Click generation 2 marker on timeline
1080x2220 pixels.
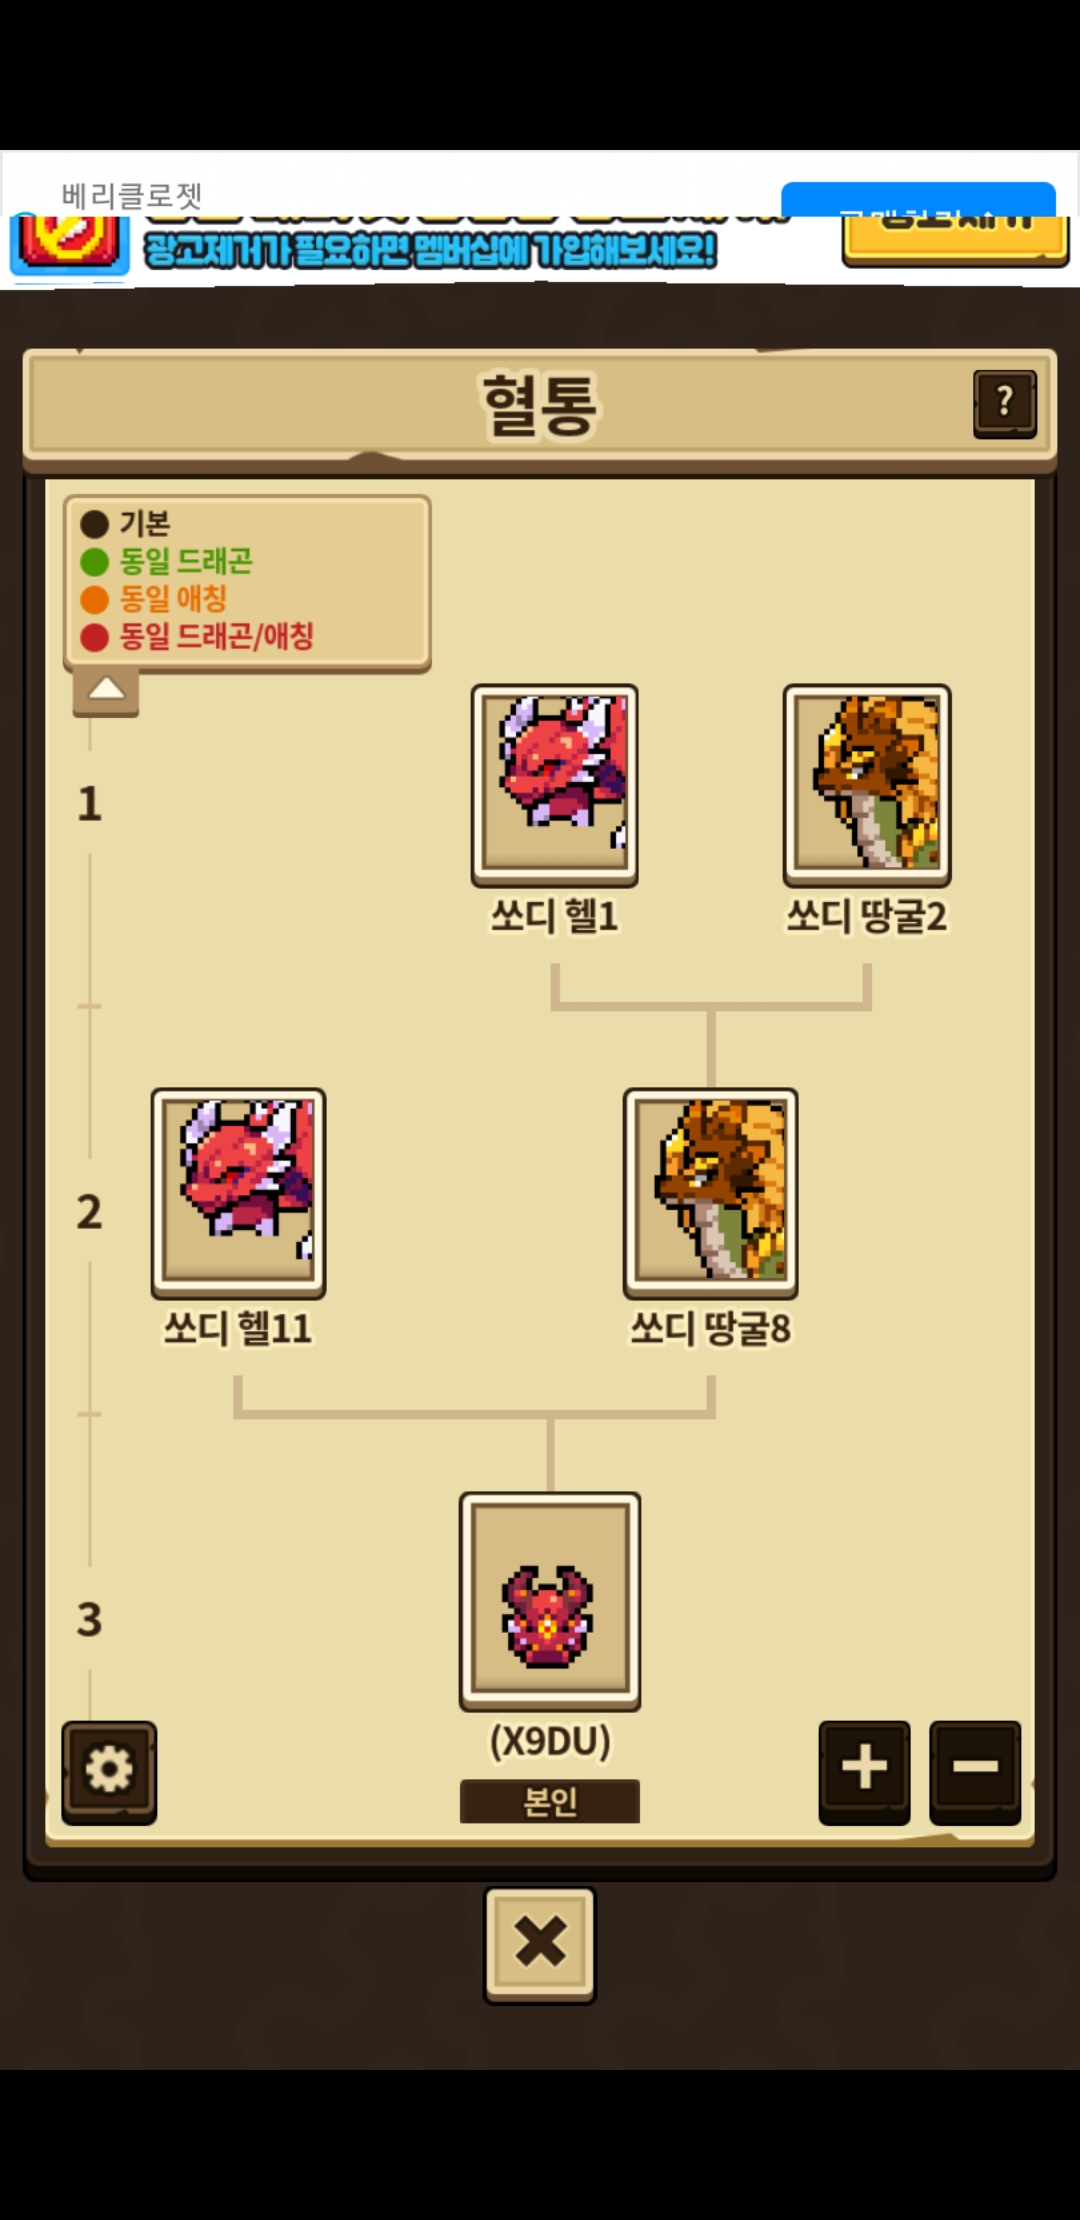(x=90, y=1212)
